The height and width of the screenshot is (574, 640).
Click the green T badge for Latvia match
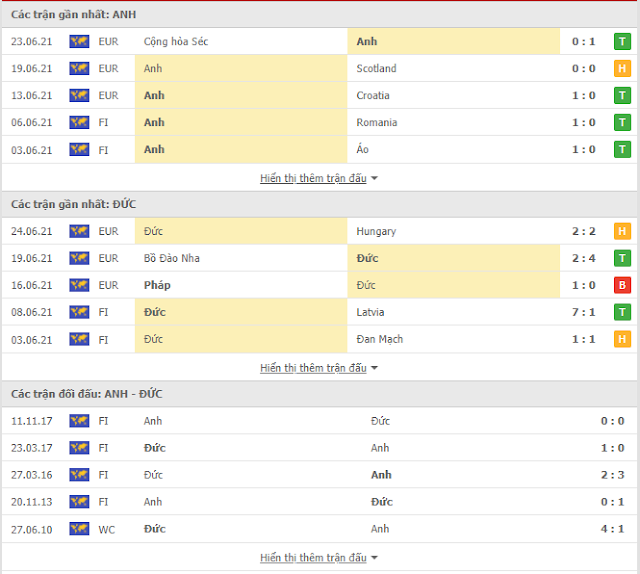(x=622, y=312)
